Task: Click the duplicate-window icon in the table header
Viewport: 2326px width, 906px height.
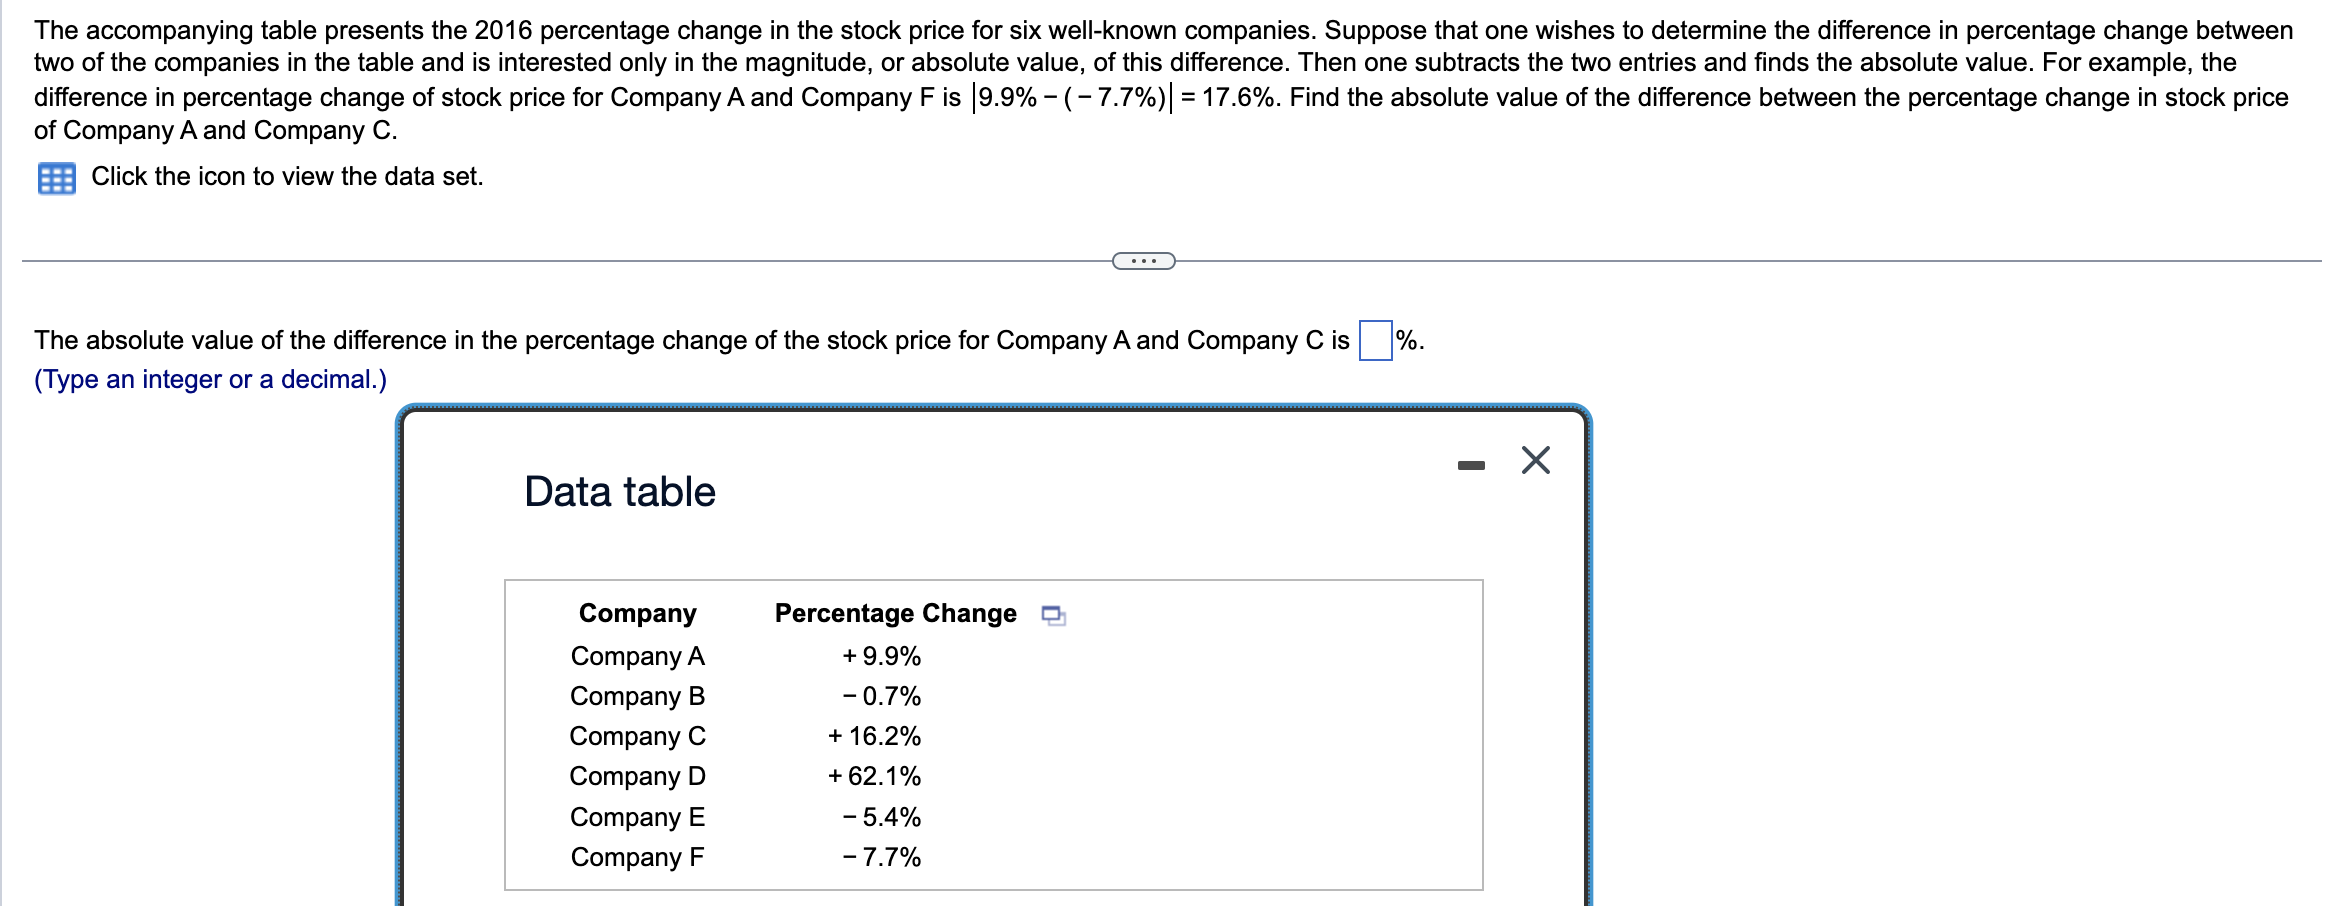Action: [1053, 616]
